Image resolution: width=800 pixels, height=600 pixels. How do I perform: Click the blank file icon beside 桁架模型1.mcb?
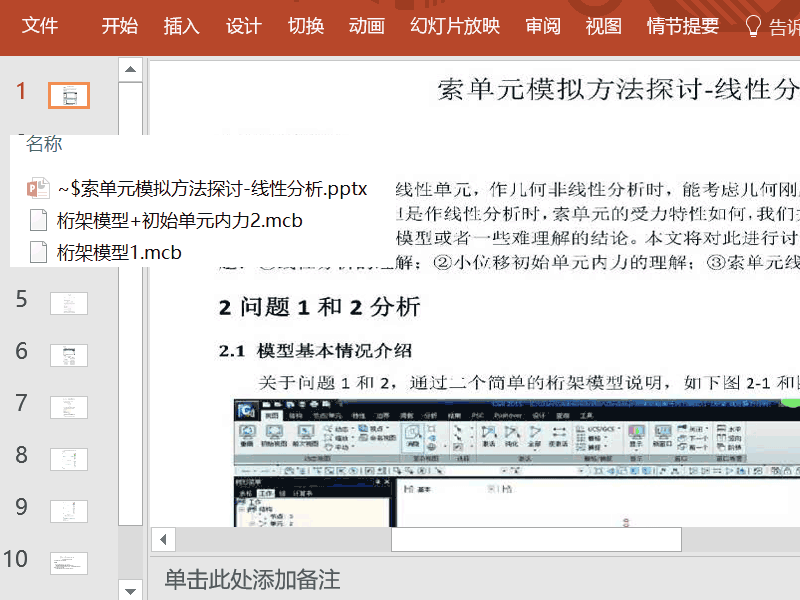pyautogui.click(x=38, y=253)
